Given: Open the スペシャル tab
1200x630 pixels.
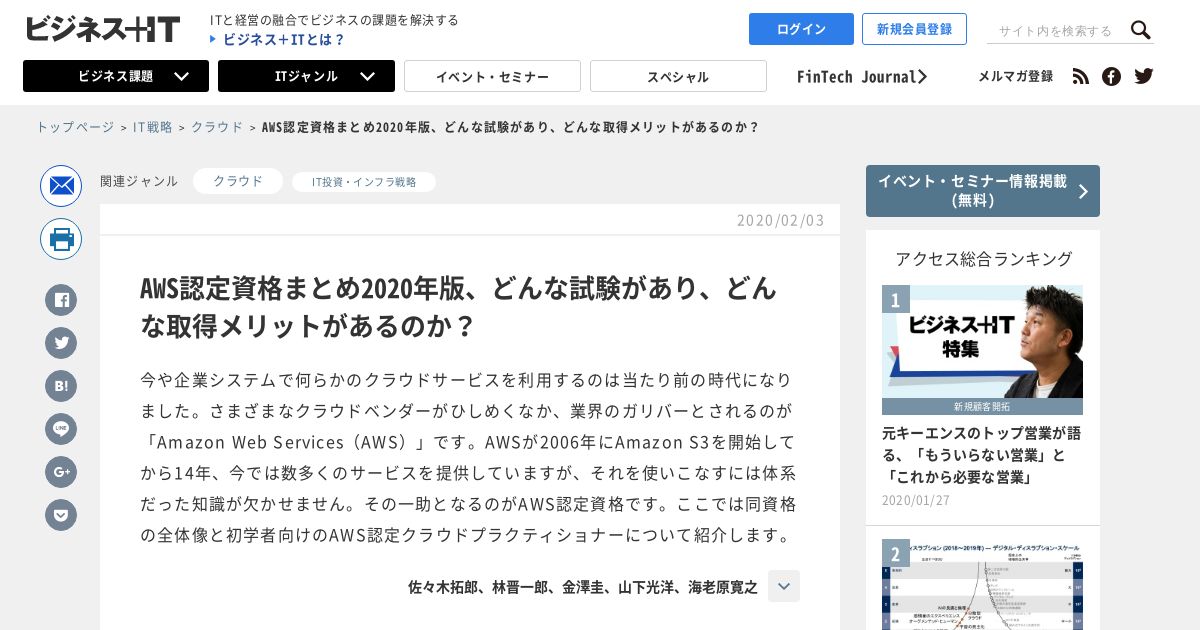Looking at the screenshot, I should (x=678, y=76).
